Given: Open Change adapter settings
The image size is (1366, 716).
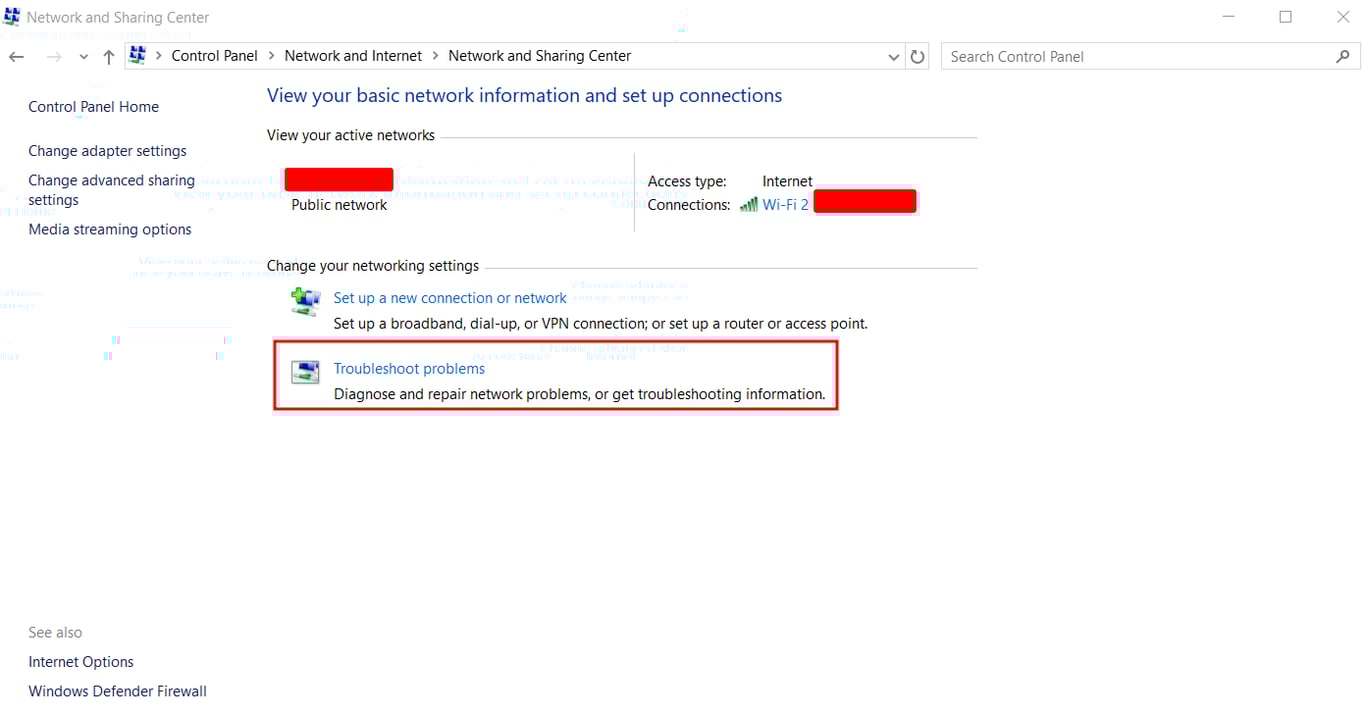Looking at the screenshot, I should click(107, 150).
